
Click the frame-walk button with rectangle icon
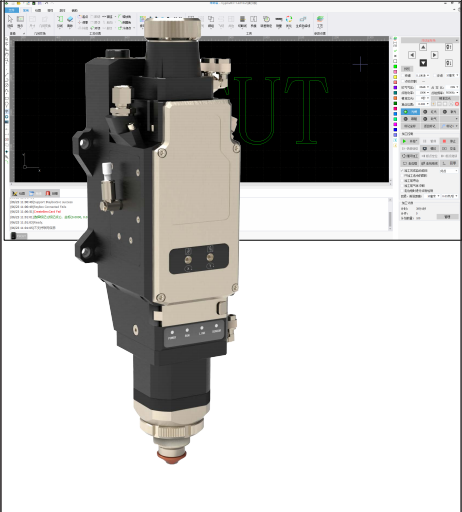(410, 163)
